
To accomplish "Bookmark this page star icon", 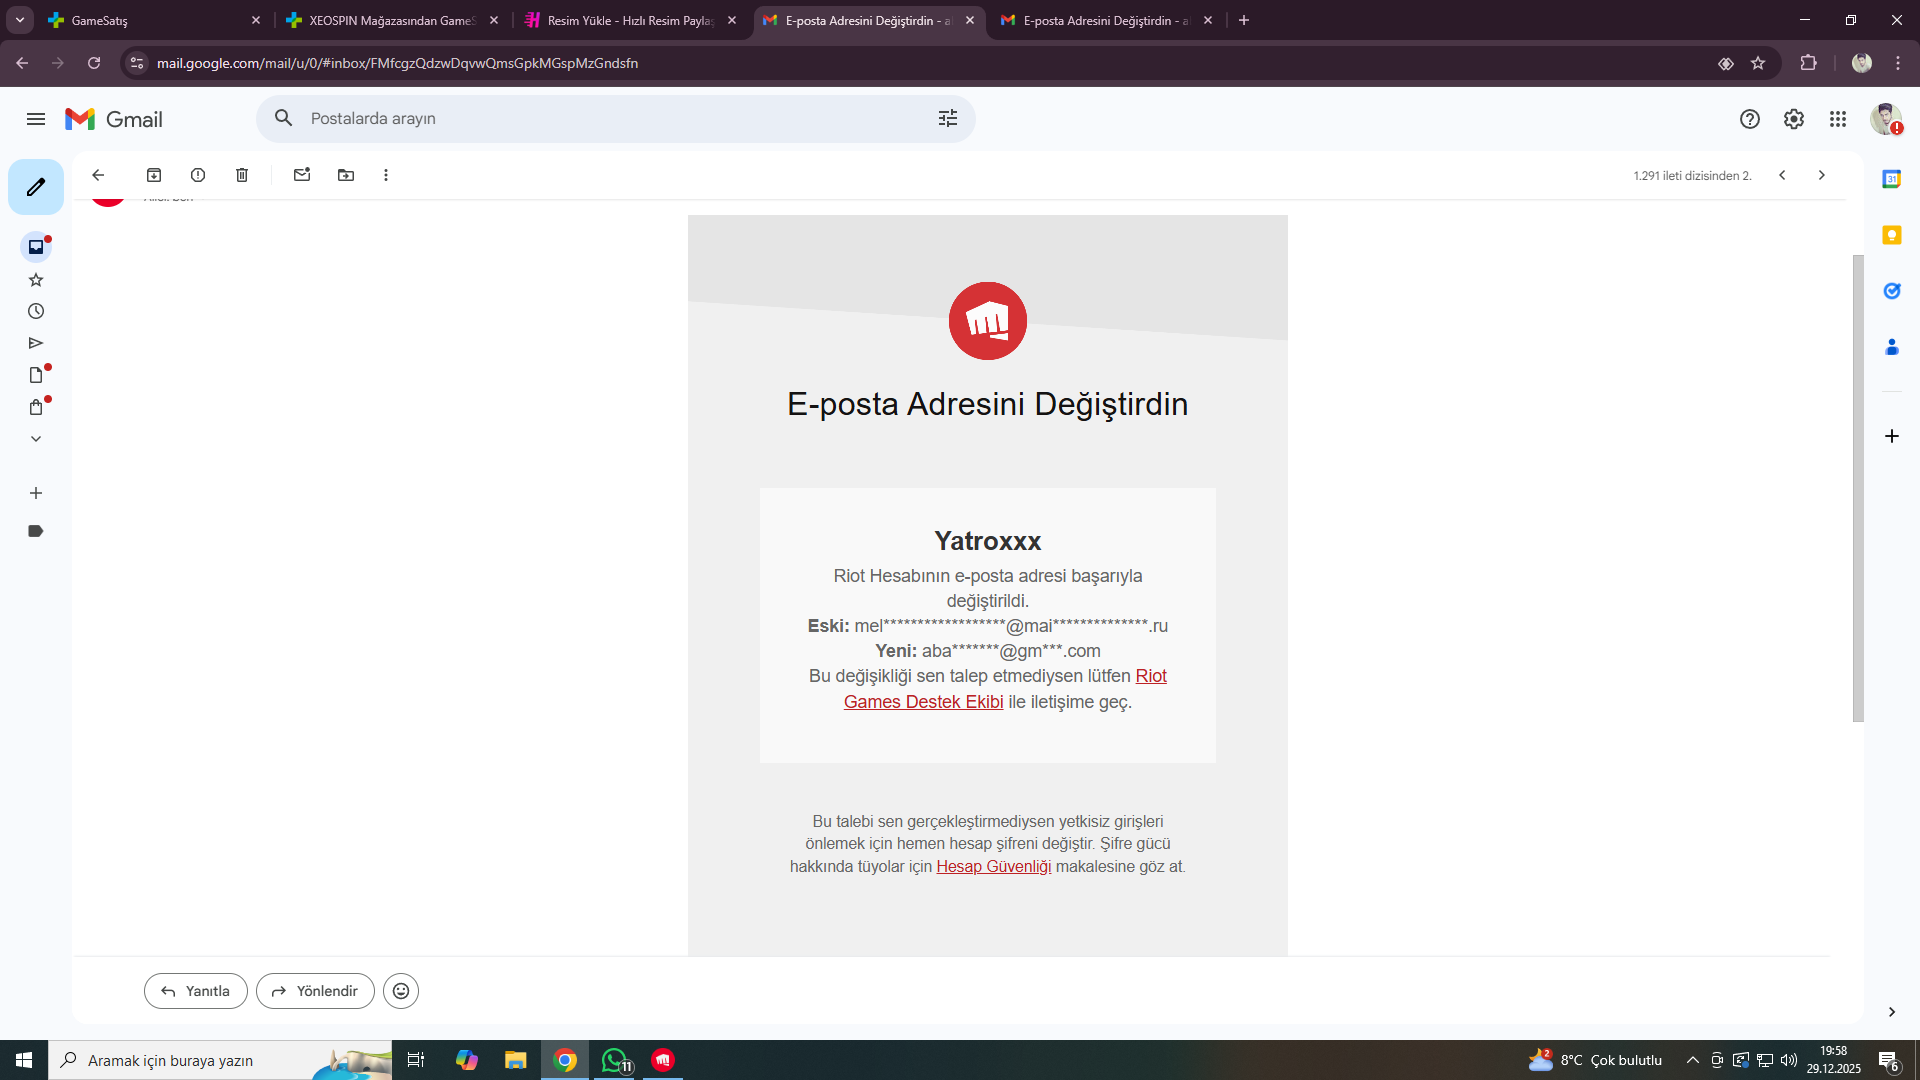I will click(x=1758, y=63).
